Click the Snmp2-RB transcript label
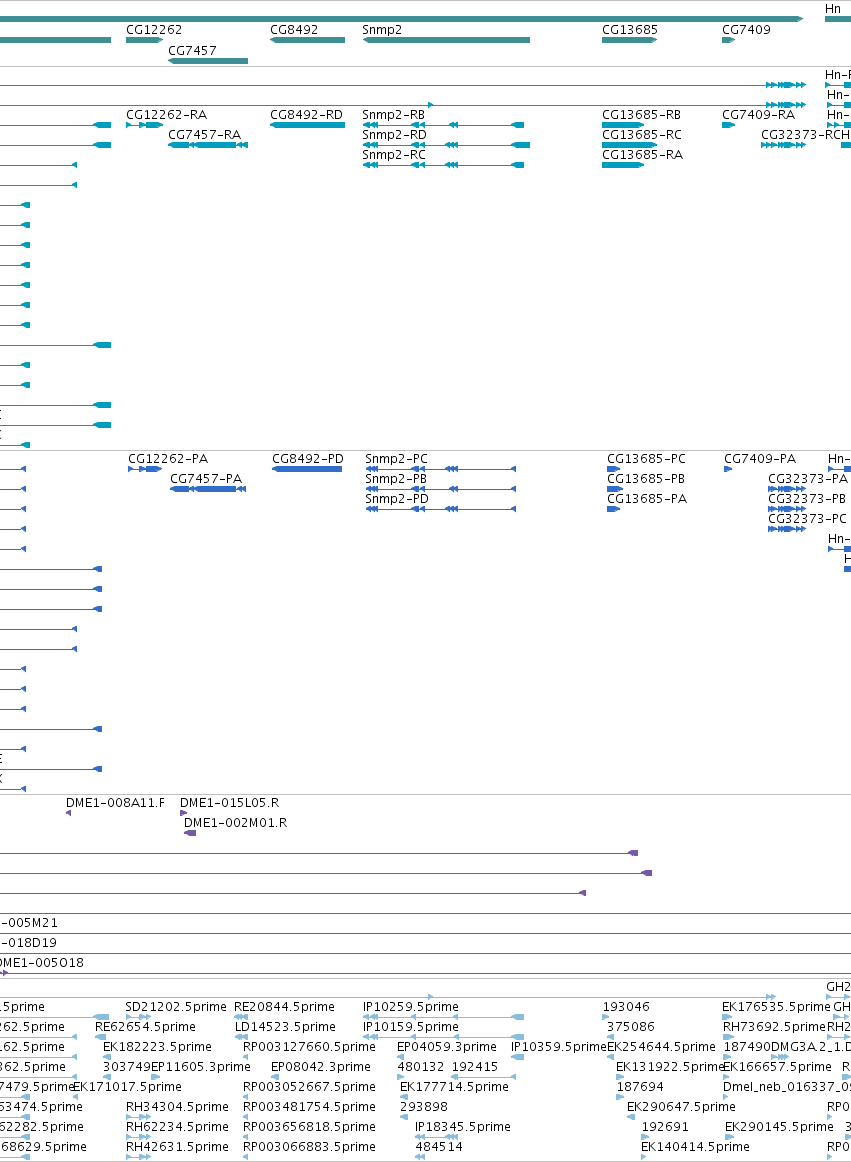Screen dimensions: 851x1162 (x=394, y=115)
